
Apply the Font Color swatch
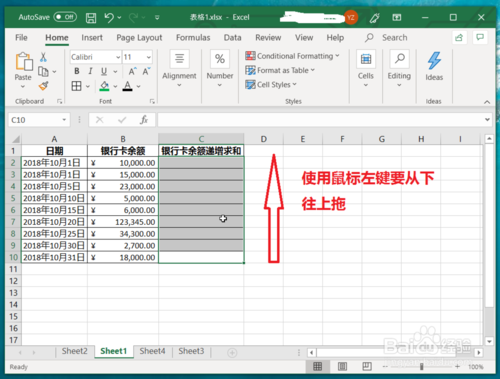coord(127,86)
